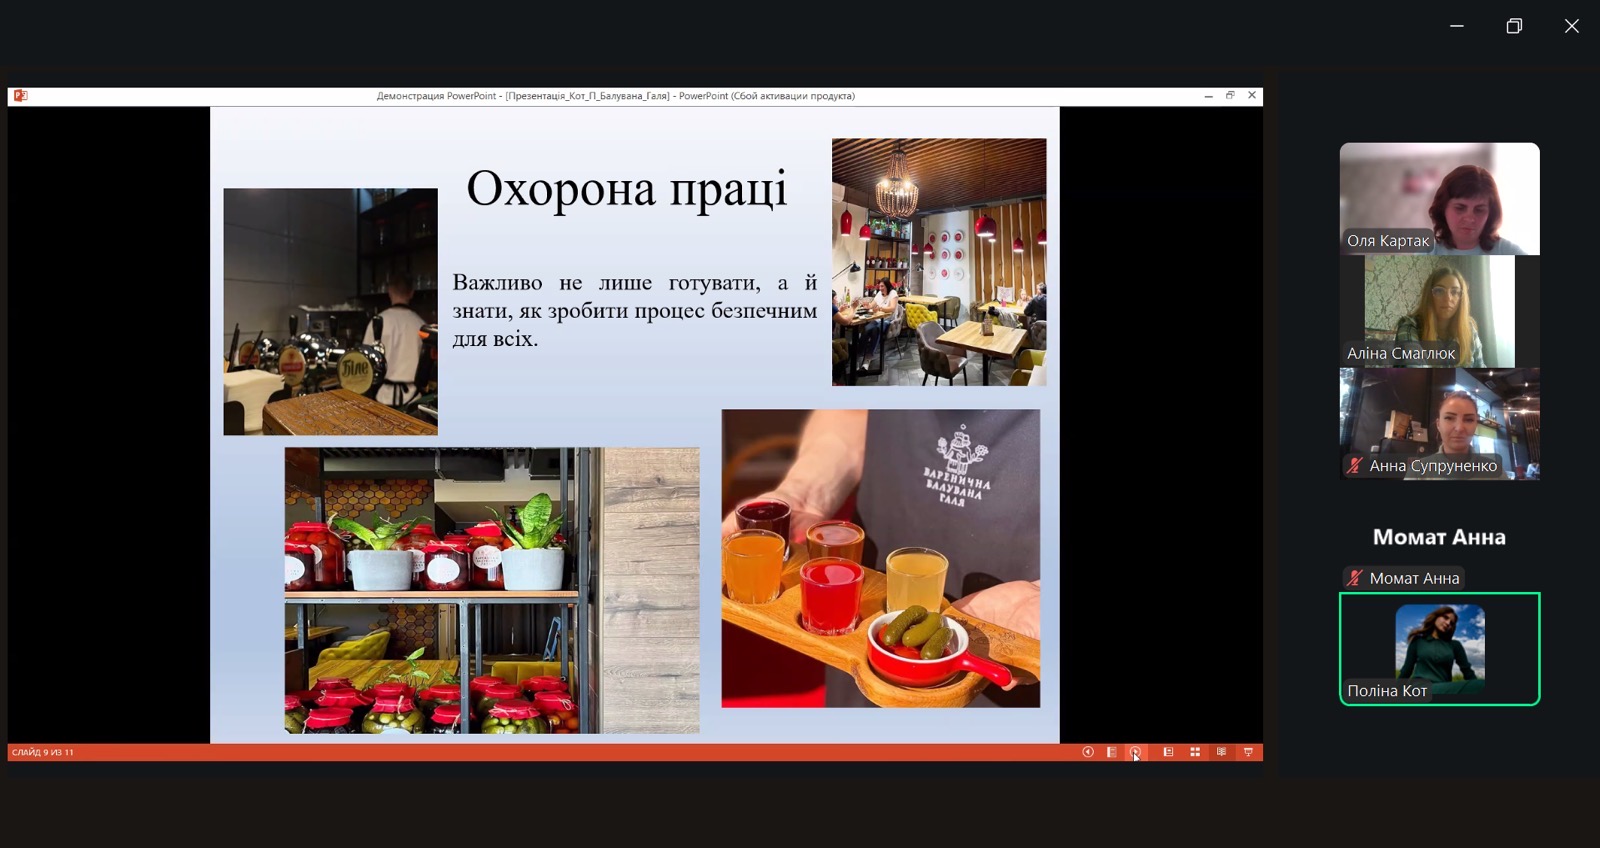Click muted microphone icon on Анна Супруненко tile
1600x848 pixels.
1355,466
